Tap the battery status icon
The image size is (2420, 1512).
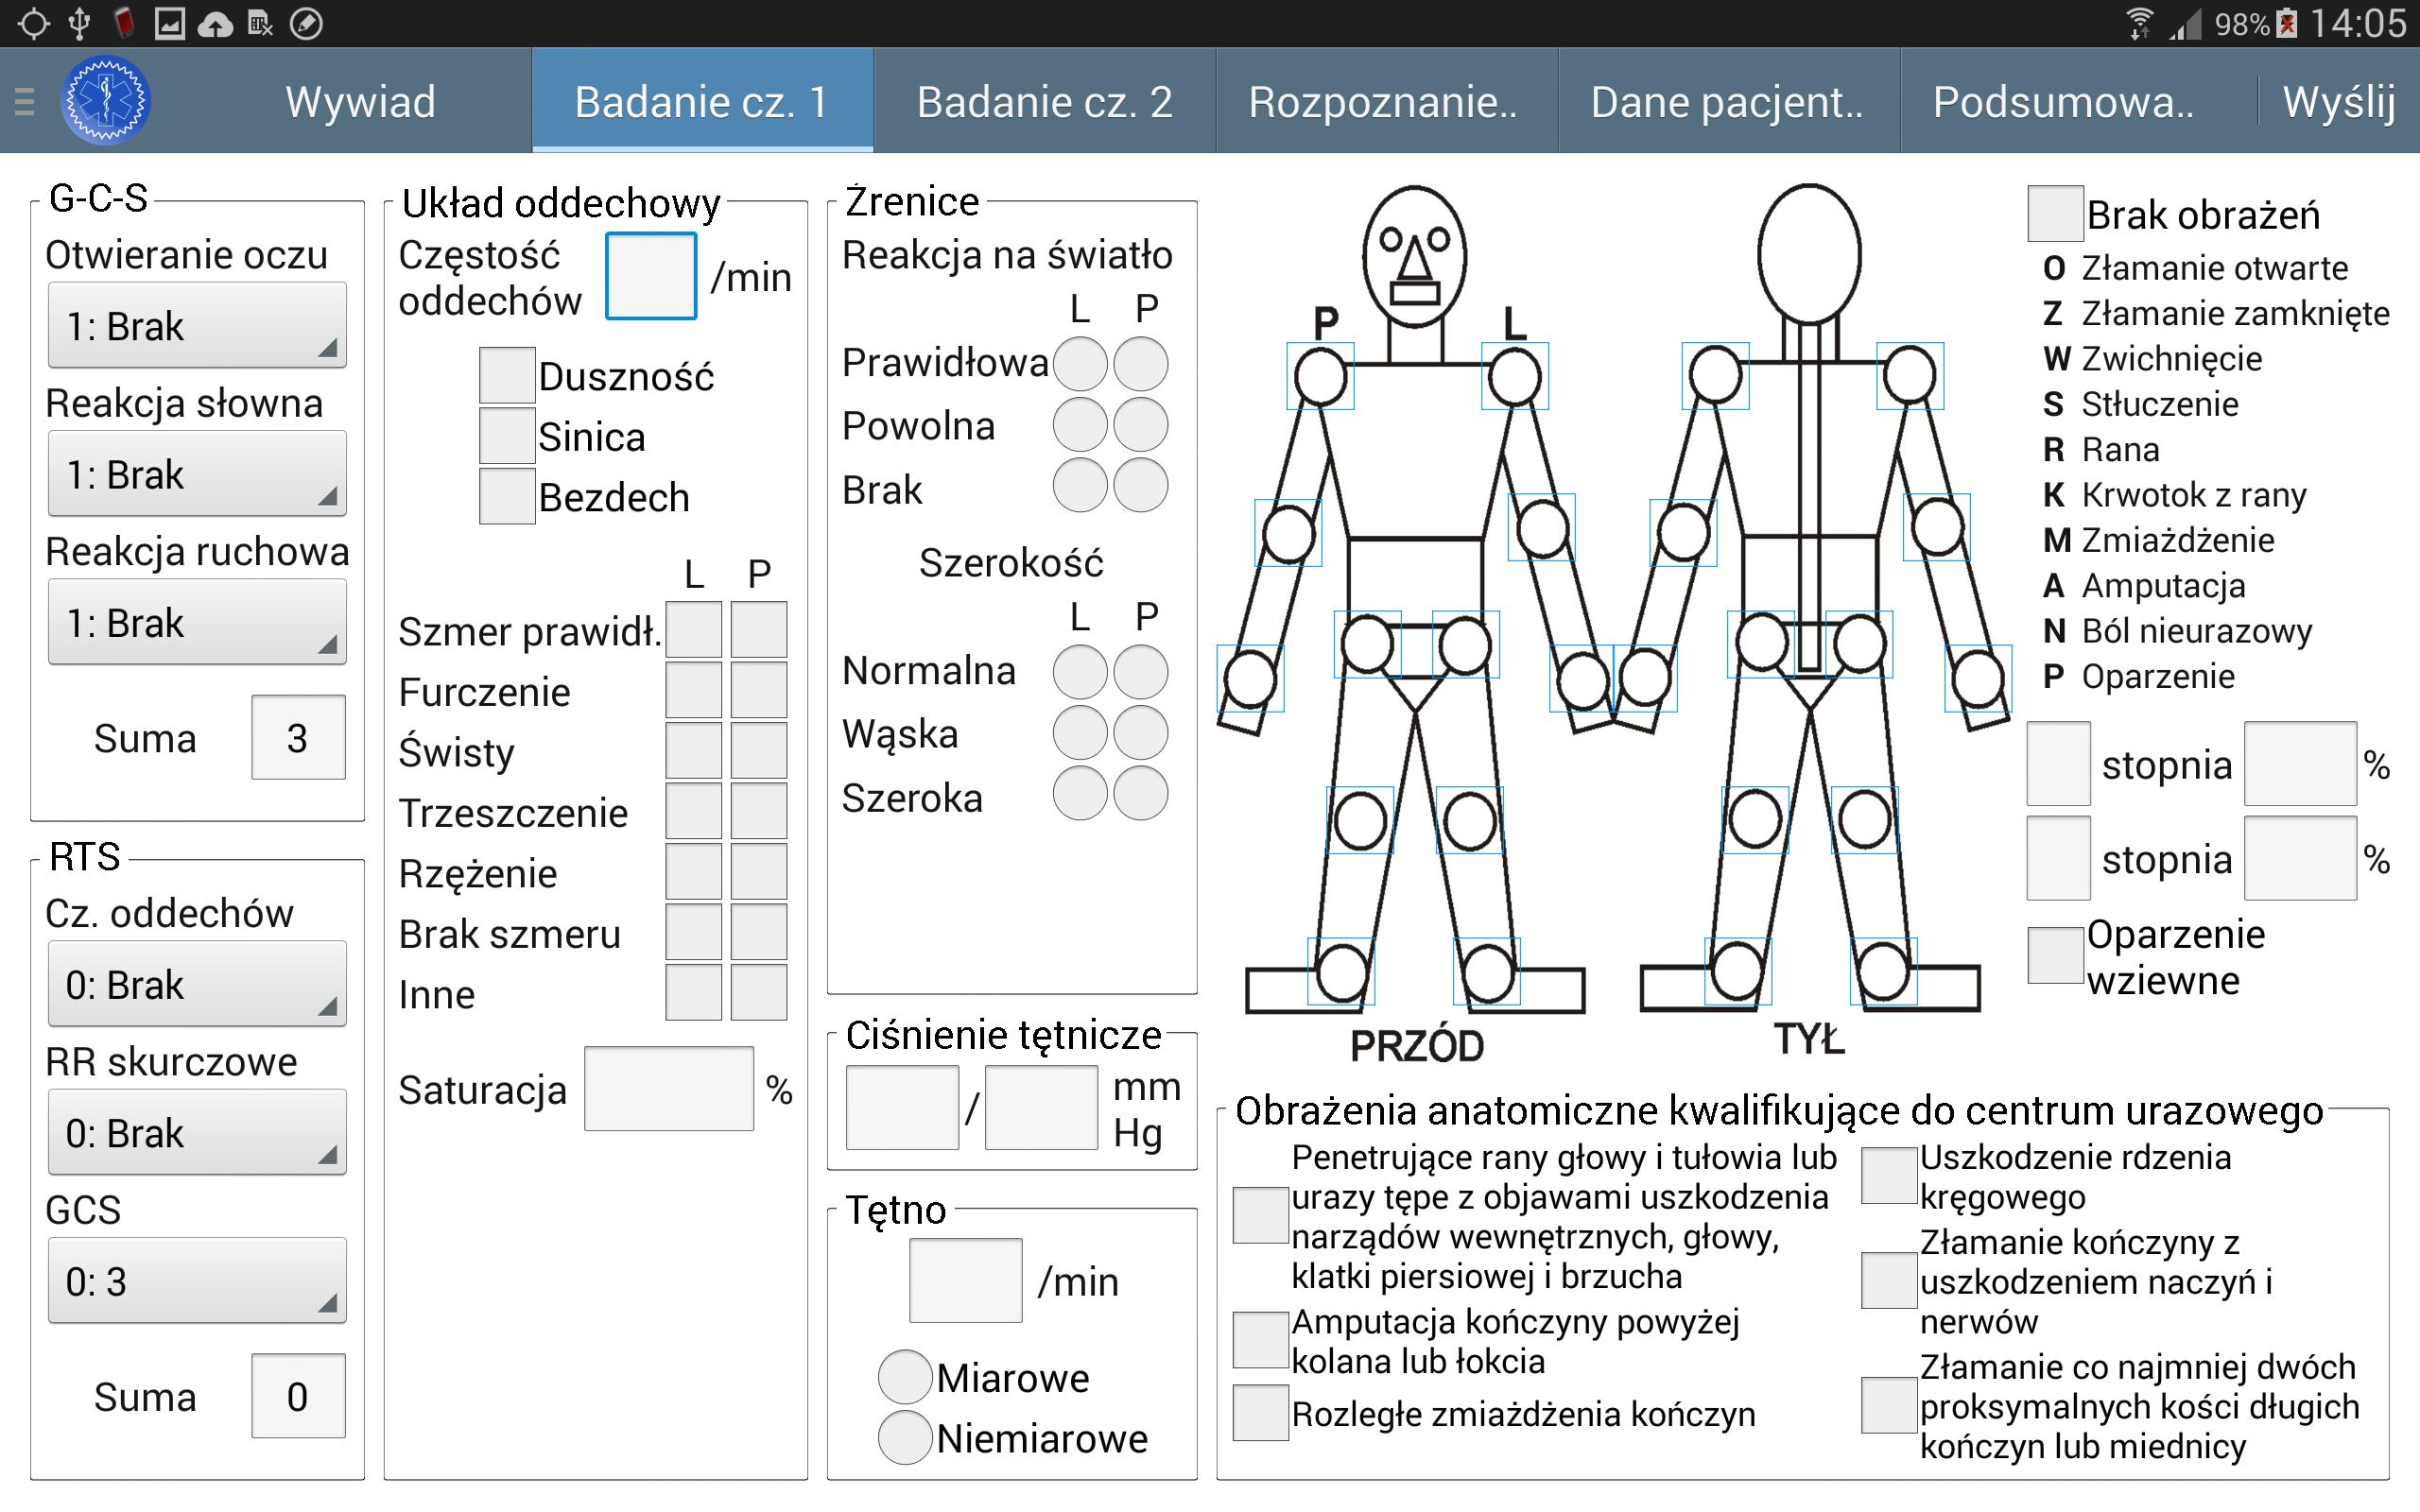pos(2287,23)
